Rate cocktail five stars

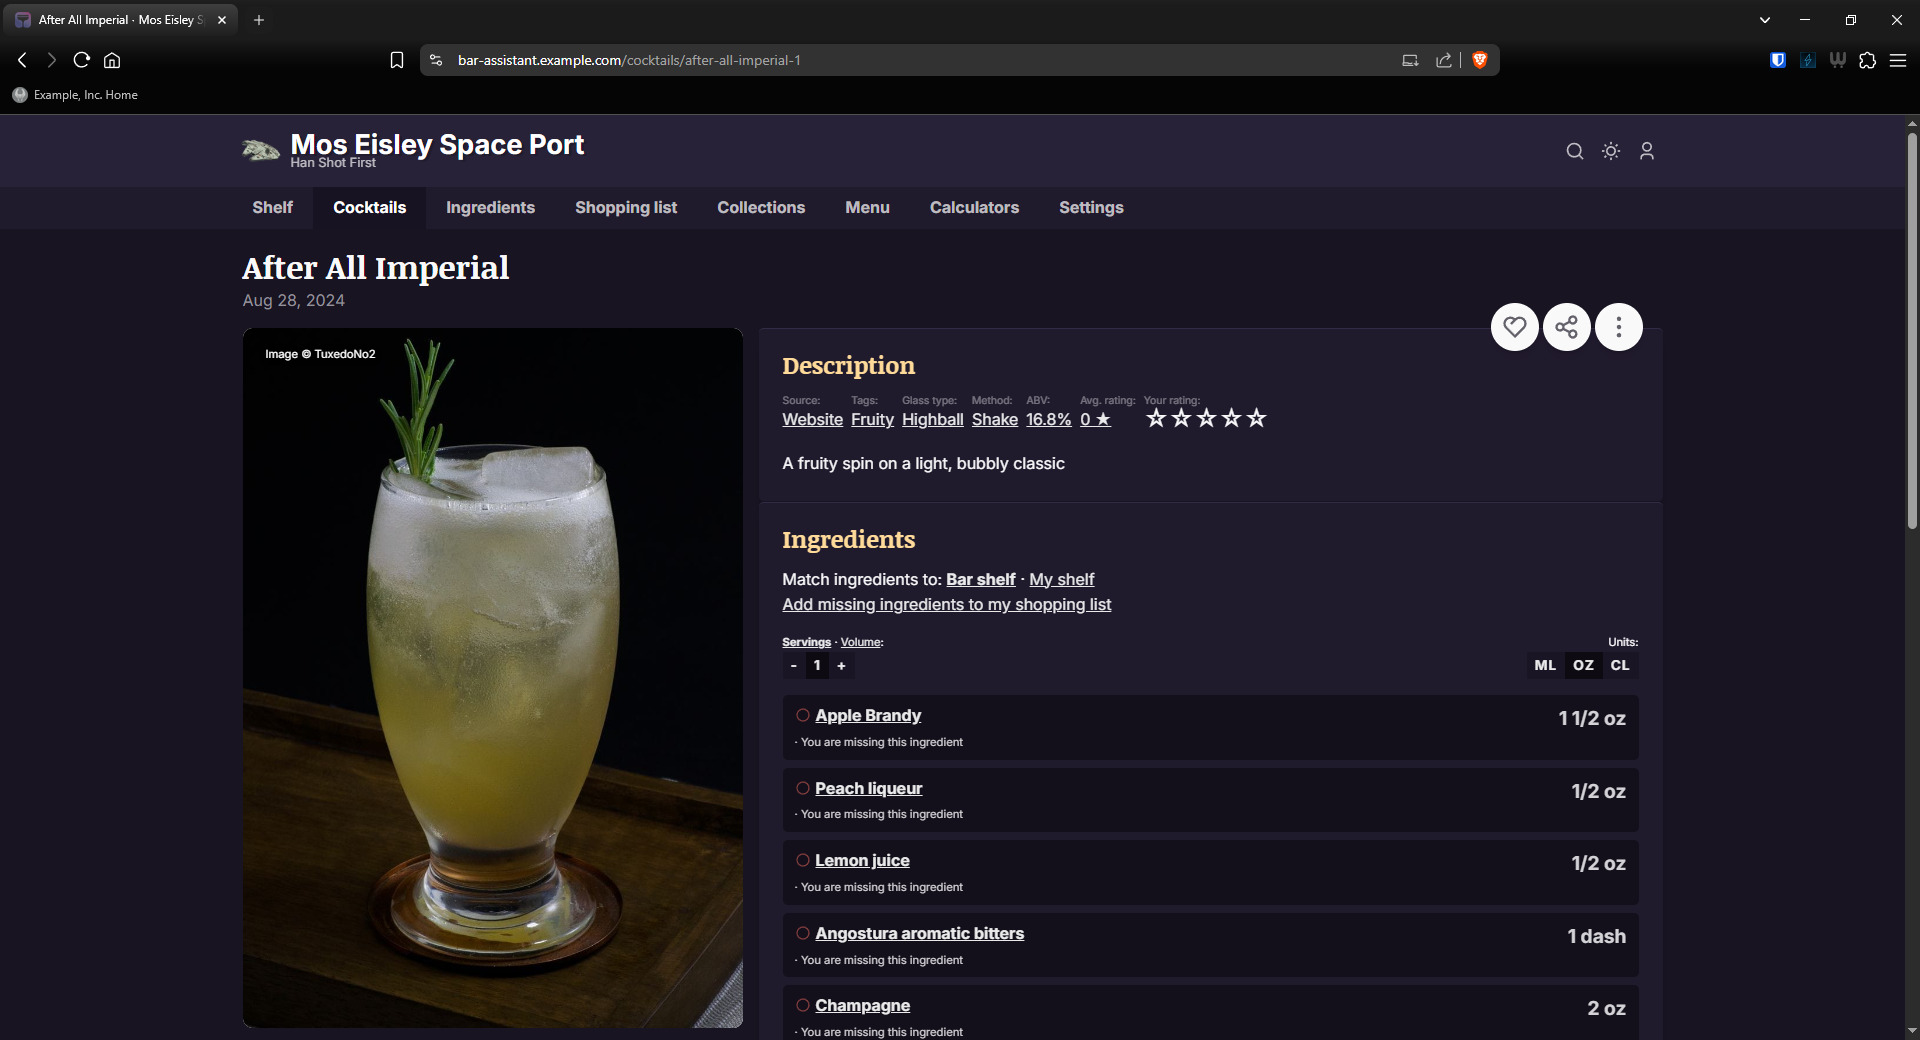click(x=1256, y=418)
